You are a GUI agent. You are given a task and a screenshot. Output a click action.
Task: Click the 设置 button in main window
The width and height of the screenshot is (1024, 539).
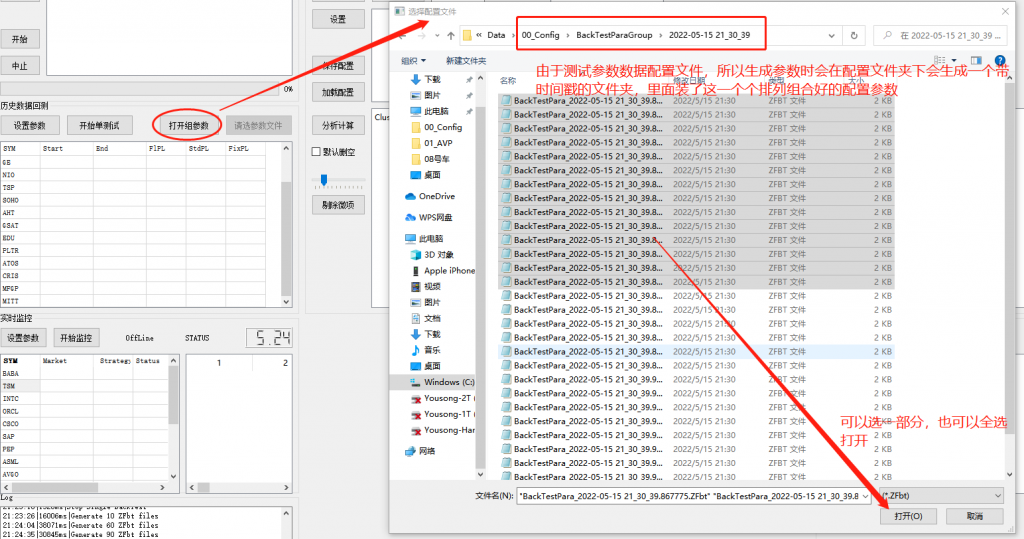338,20
